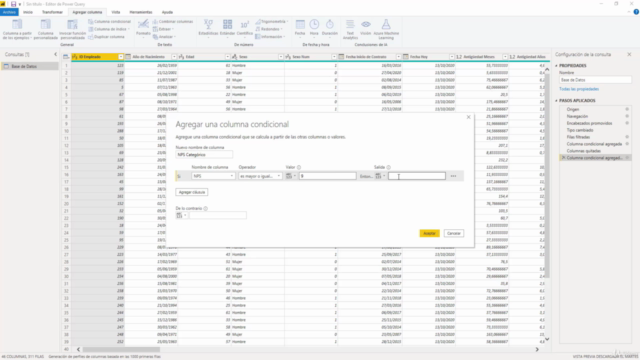The image size is (640, 360).
Task: Open the Ayuda ribbon tab
Action: click(167, 12)
